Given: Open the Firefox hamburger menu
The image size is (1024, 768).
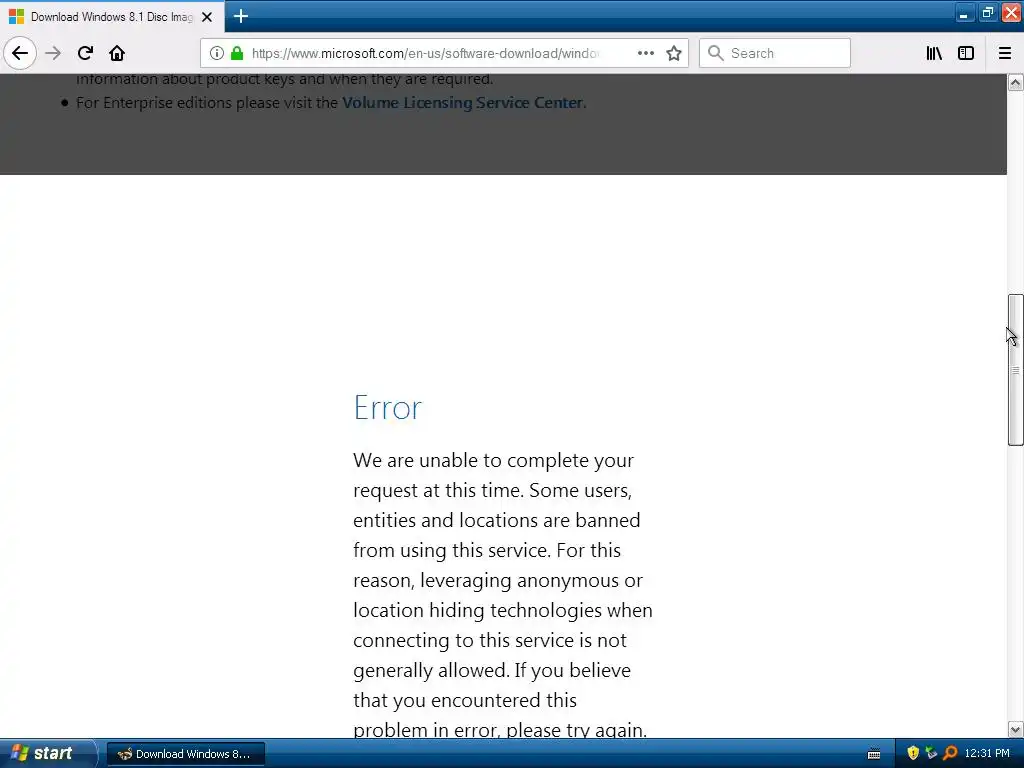Looking at the screenshot, I should [1004, 53].
